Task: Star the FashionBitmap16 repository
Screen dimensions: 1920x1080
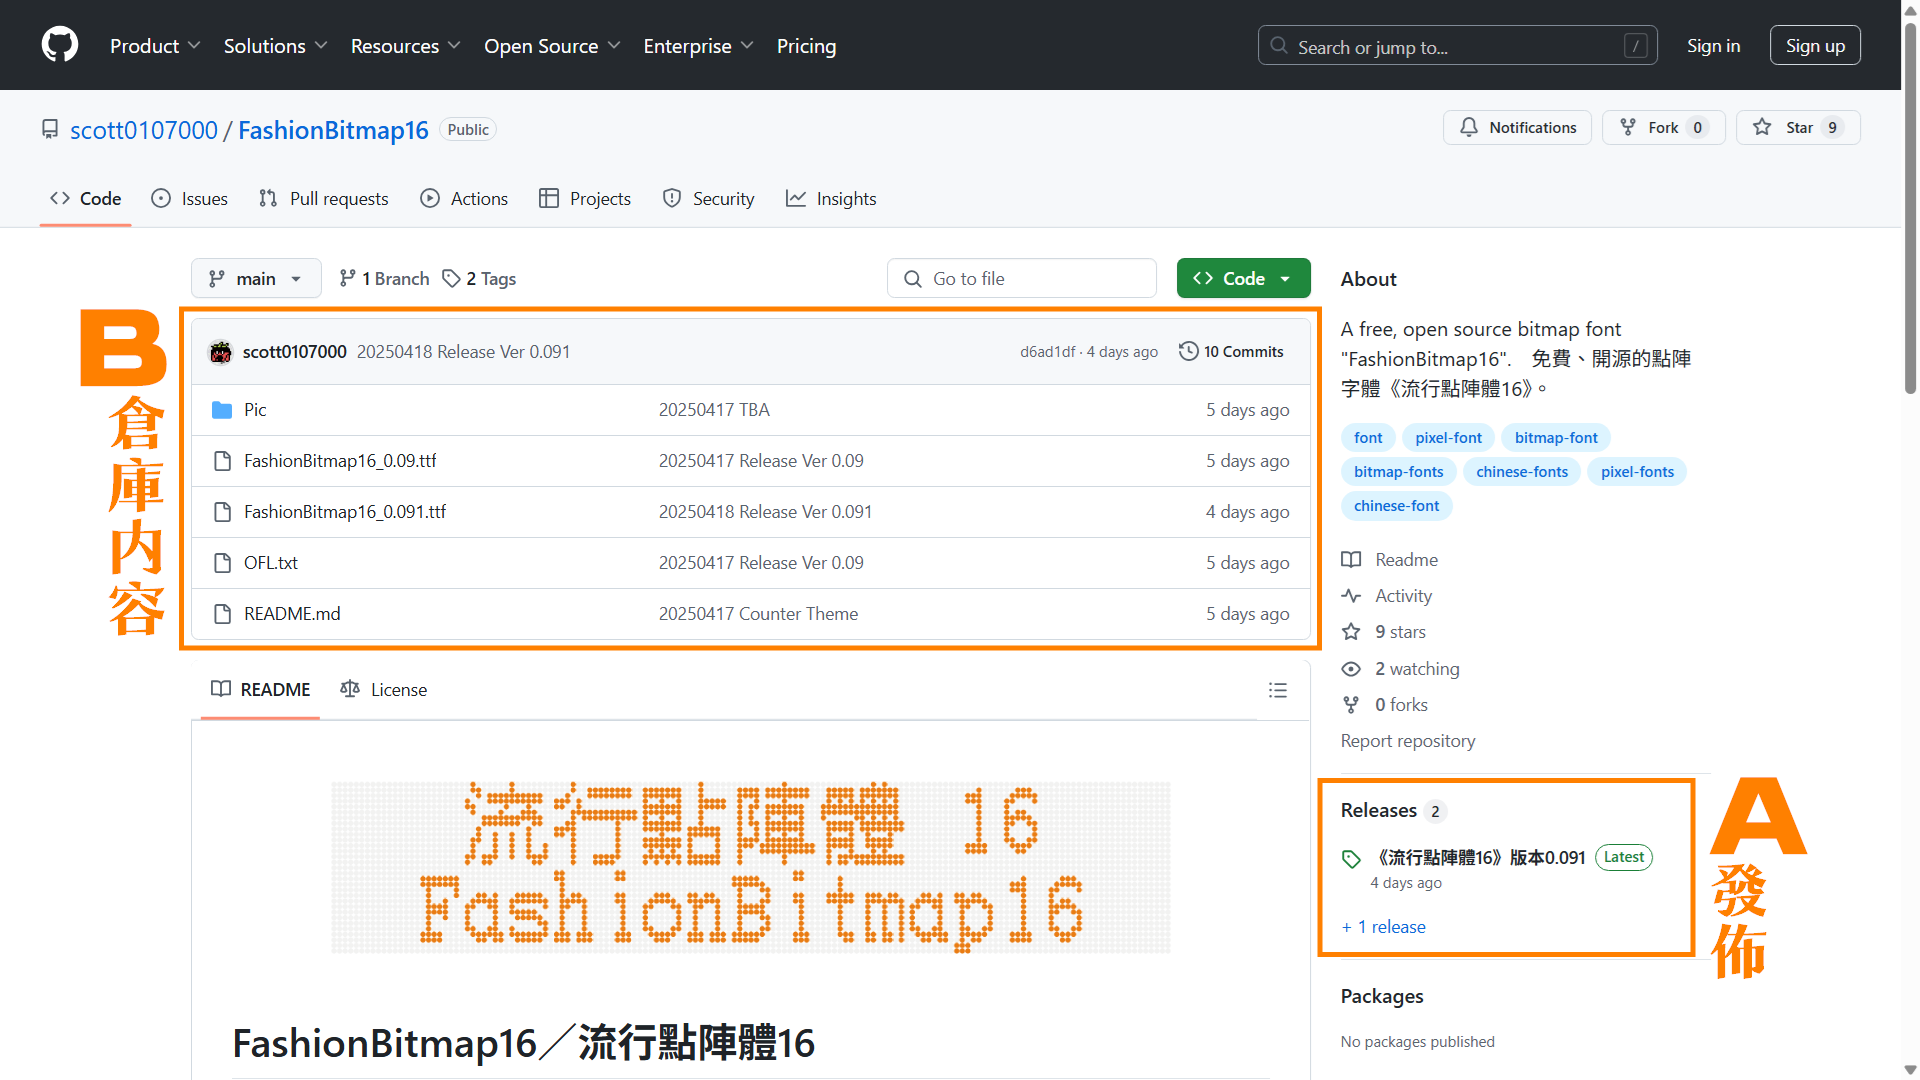Action: pos(1797,127)
